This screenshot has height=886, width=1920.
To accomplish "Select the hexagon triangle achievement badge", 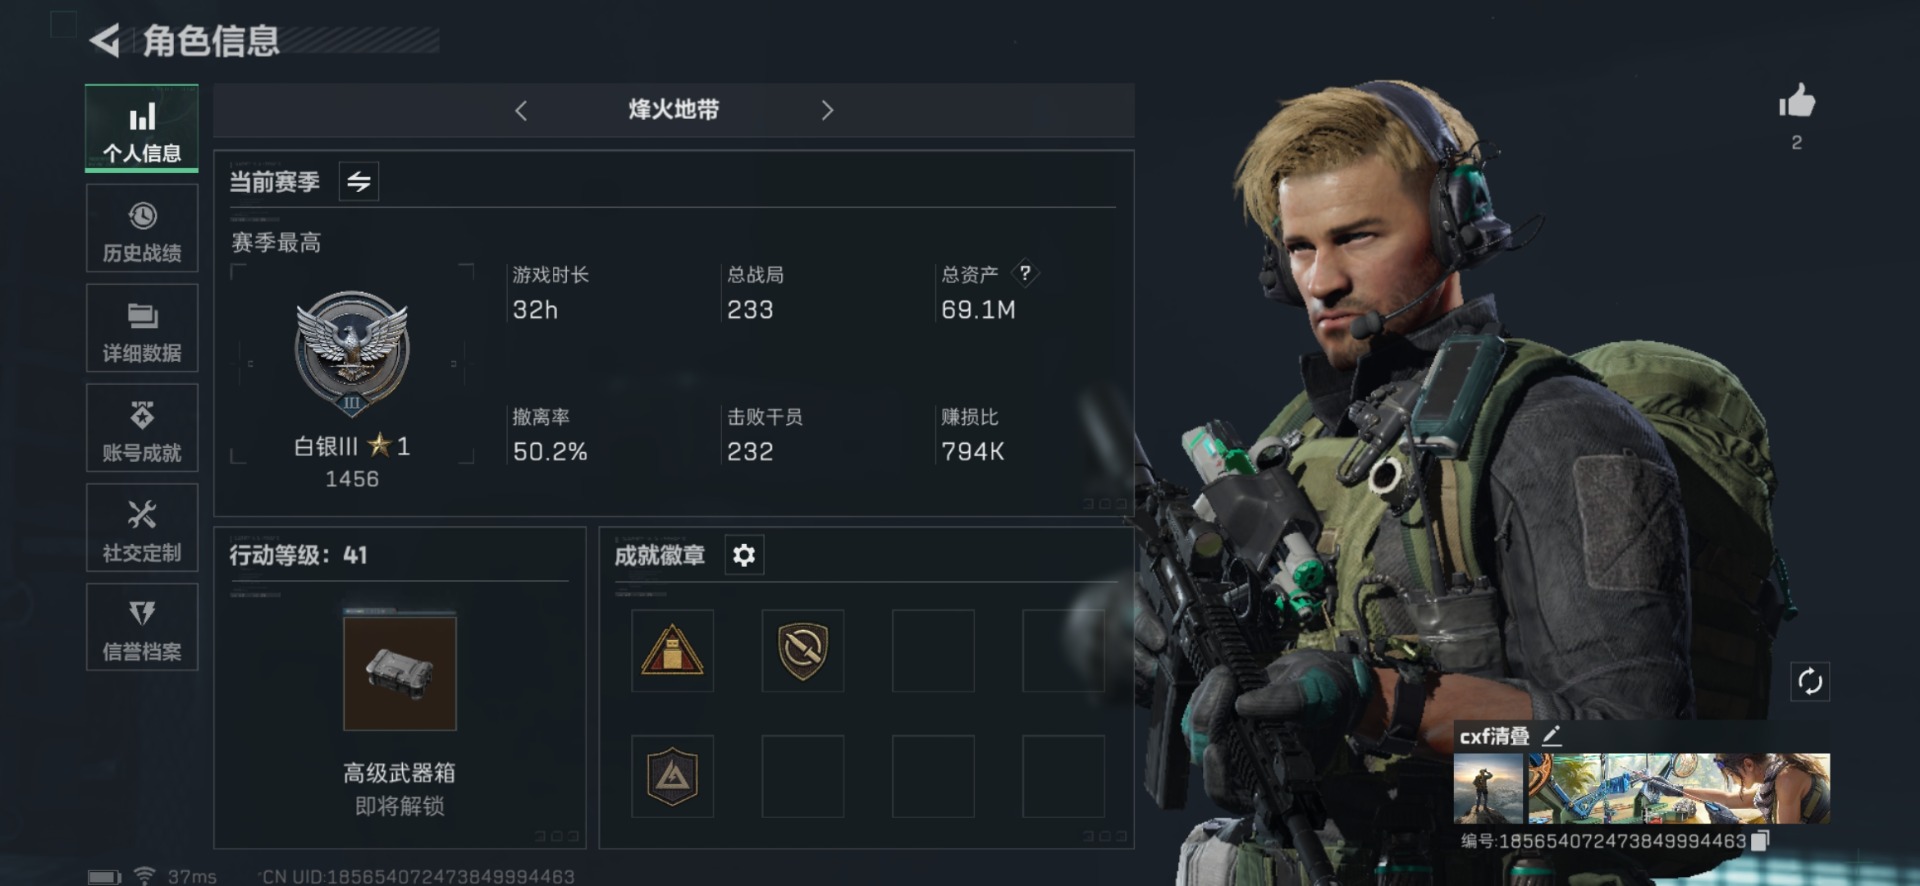I will tap(672, 776).
